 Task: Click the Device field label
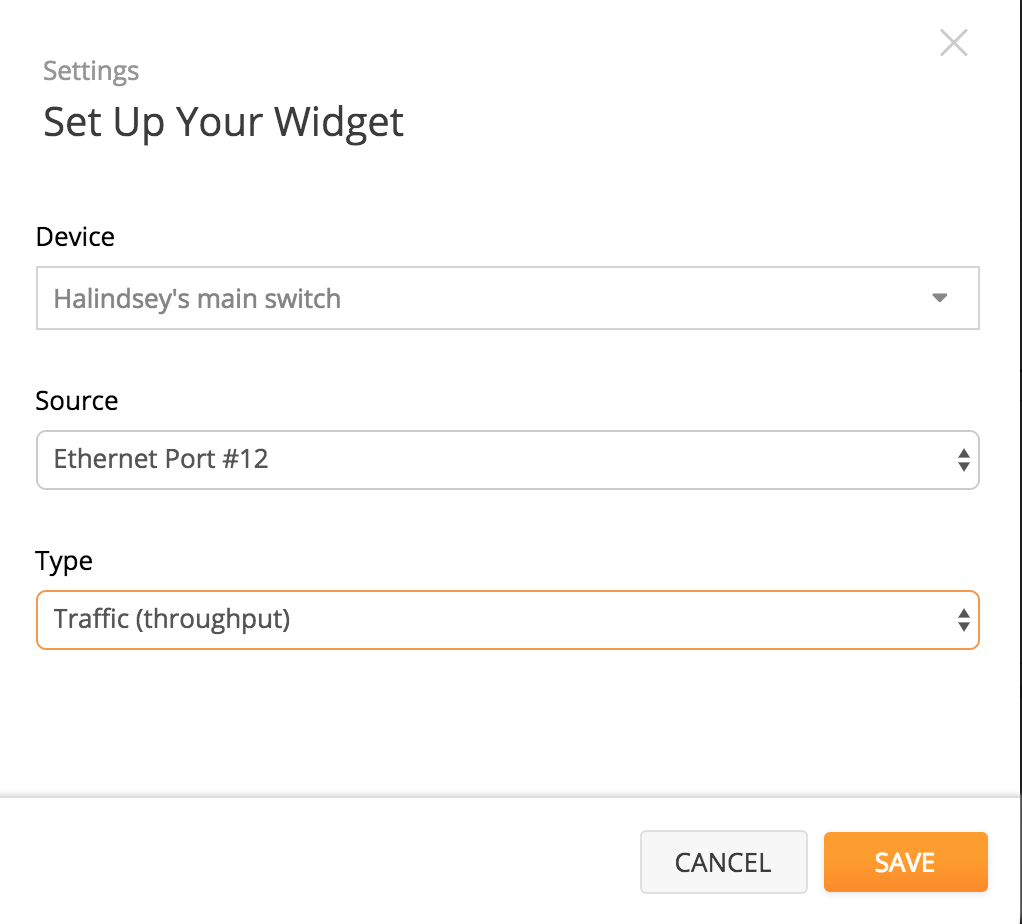[75, 237]
